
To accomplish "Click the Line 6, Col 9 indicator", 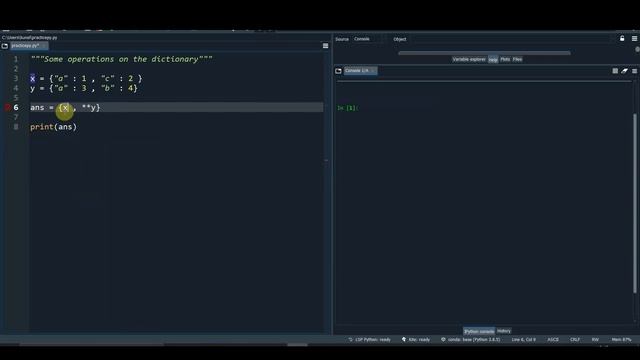I will click(x=523, y=340).
